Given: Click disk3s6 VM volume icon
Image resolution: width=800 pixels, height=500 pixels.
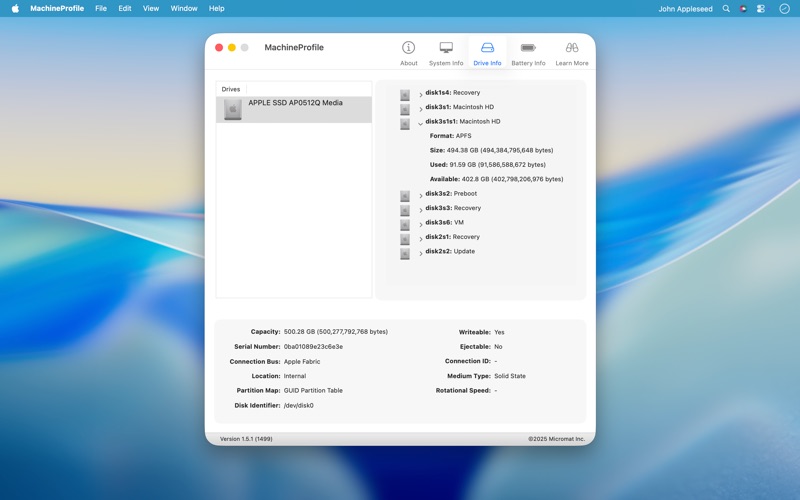Looking at the screenshot, I should click(405, 224).
